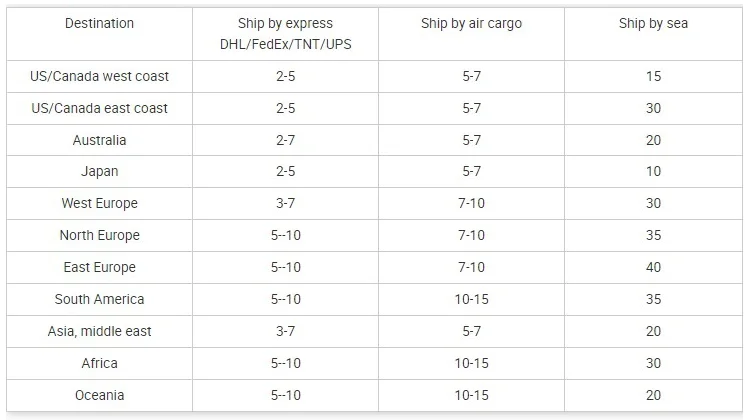Click the Destination column header

(x=99, y=24)
